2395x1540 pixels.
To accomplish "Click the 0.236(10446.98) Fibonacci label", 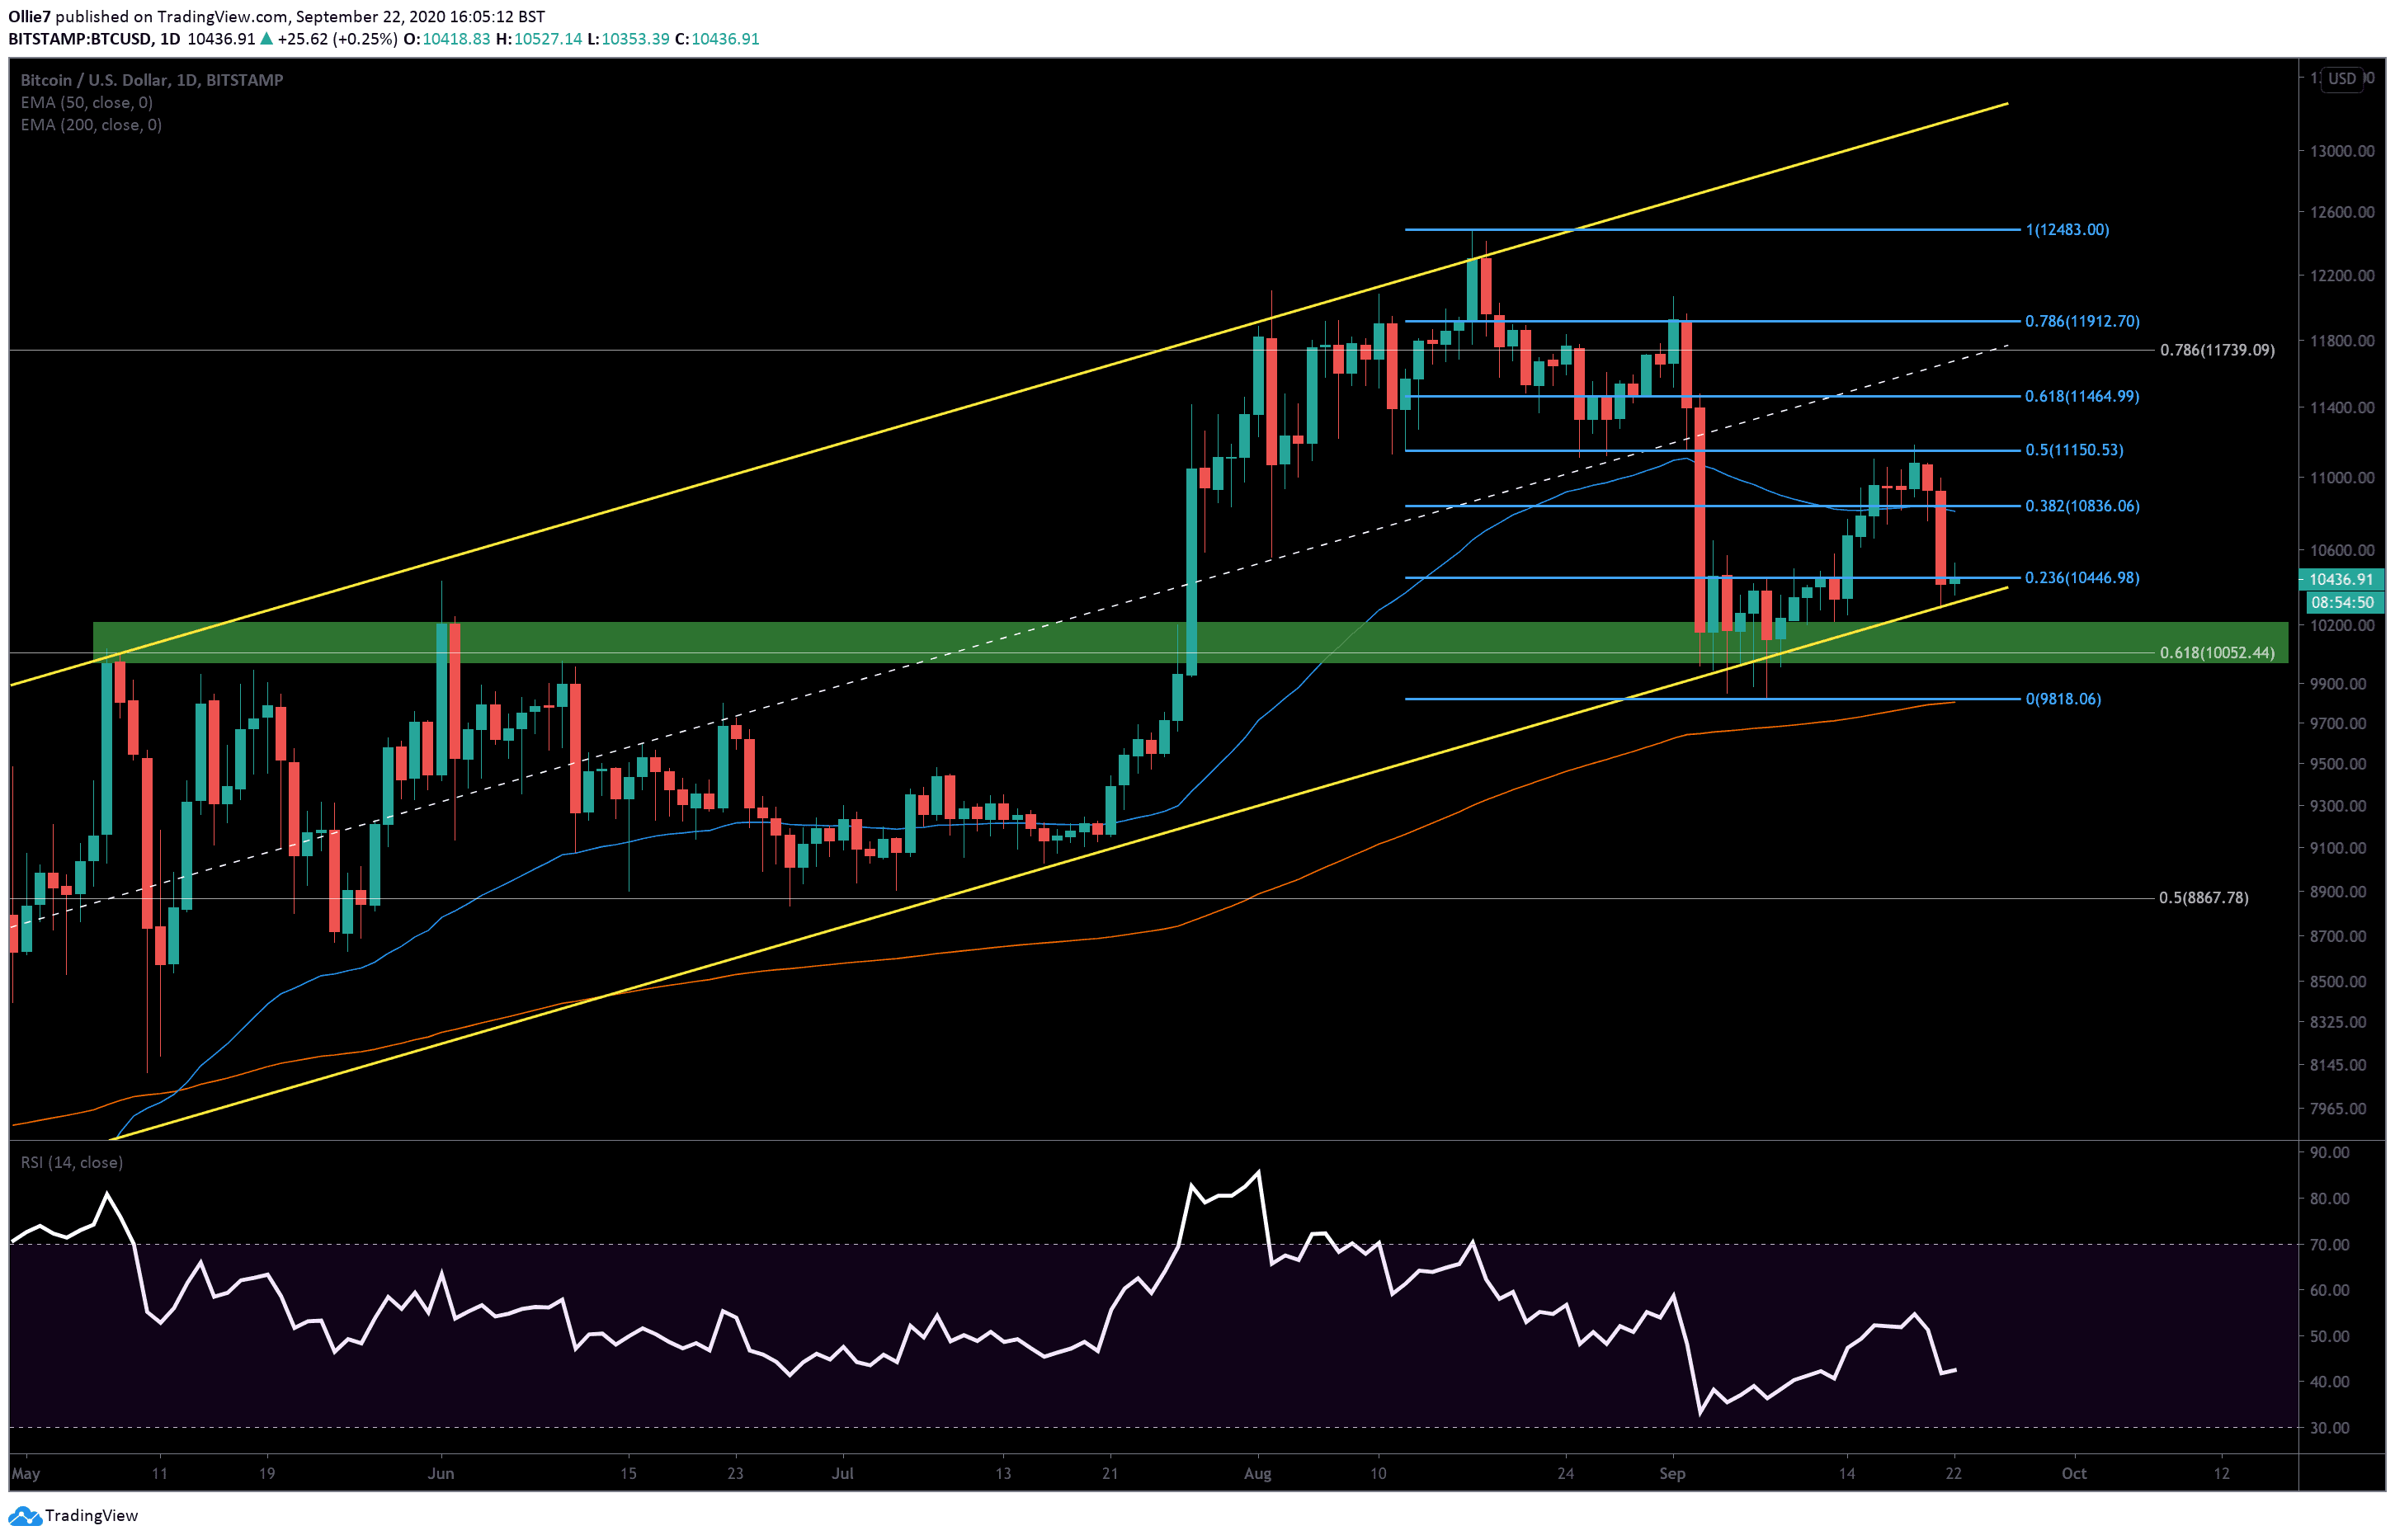I will (2082, 578).
